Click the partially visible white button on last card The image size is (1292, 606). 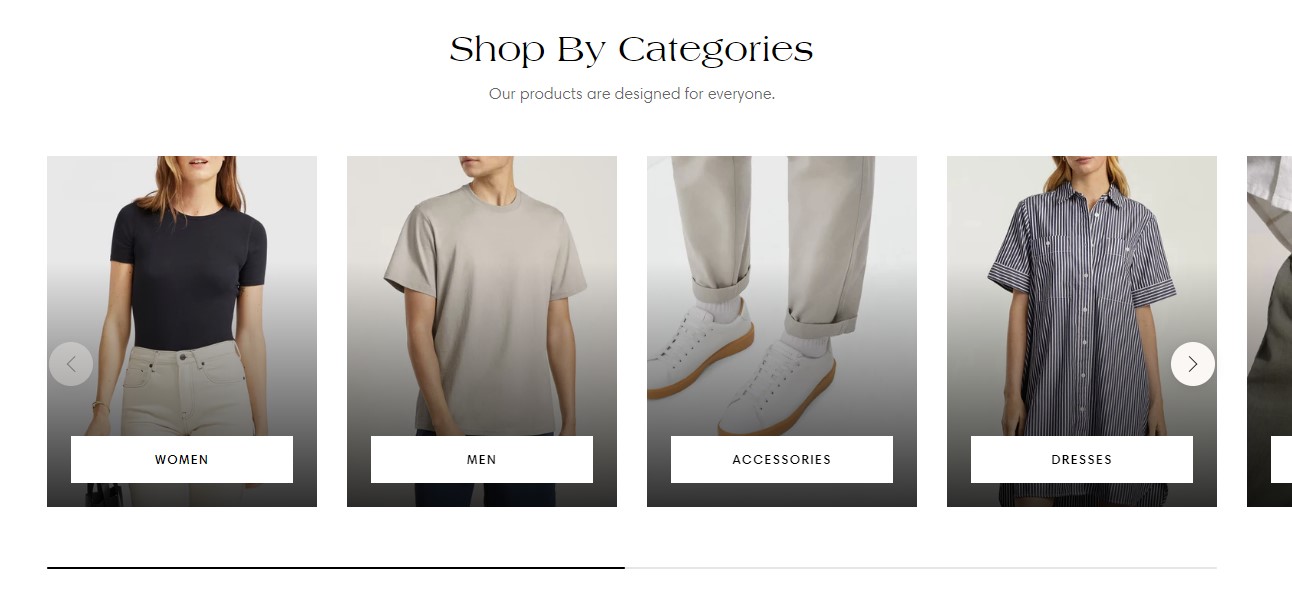click(1281, 459)
